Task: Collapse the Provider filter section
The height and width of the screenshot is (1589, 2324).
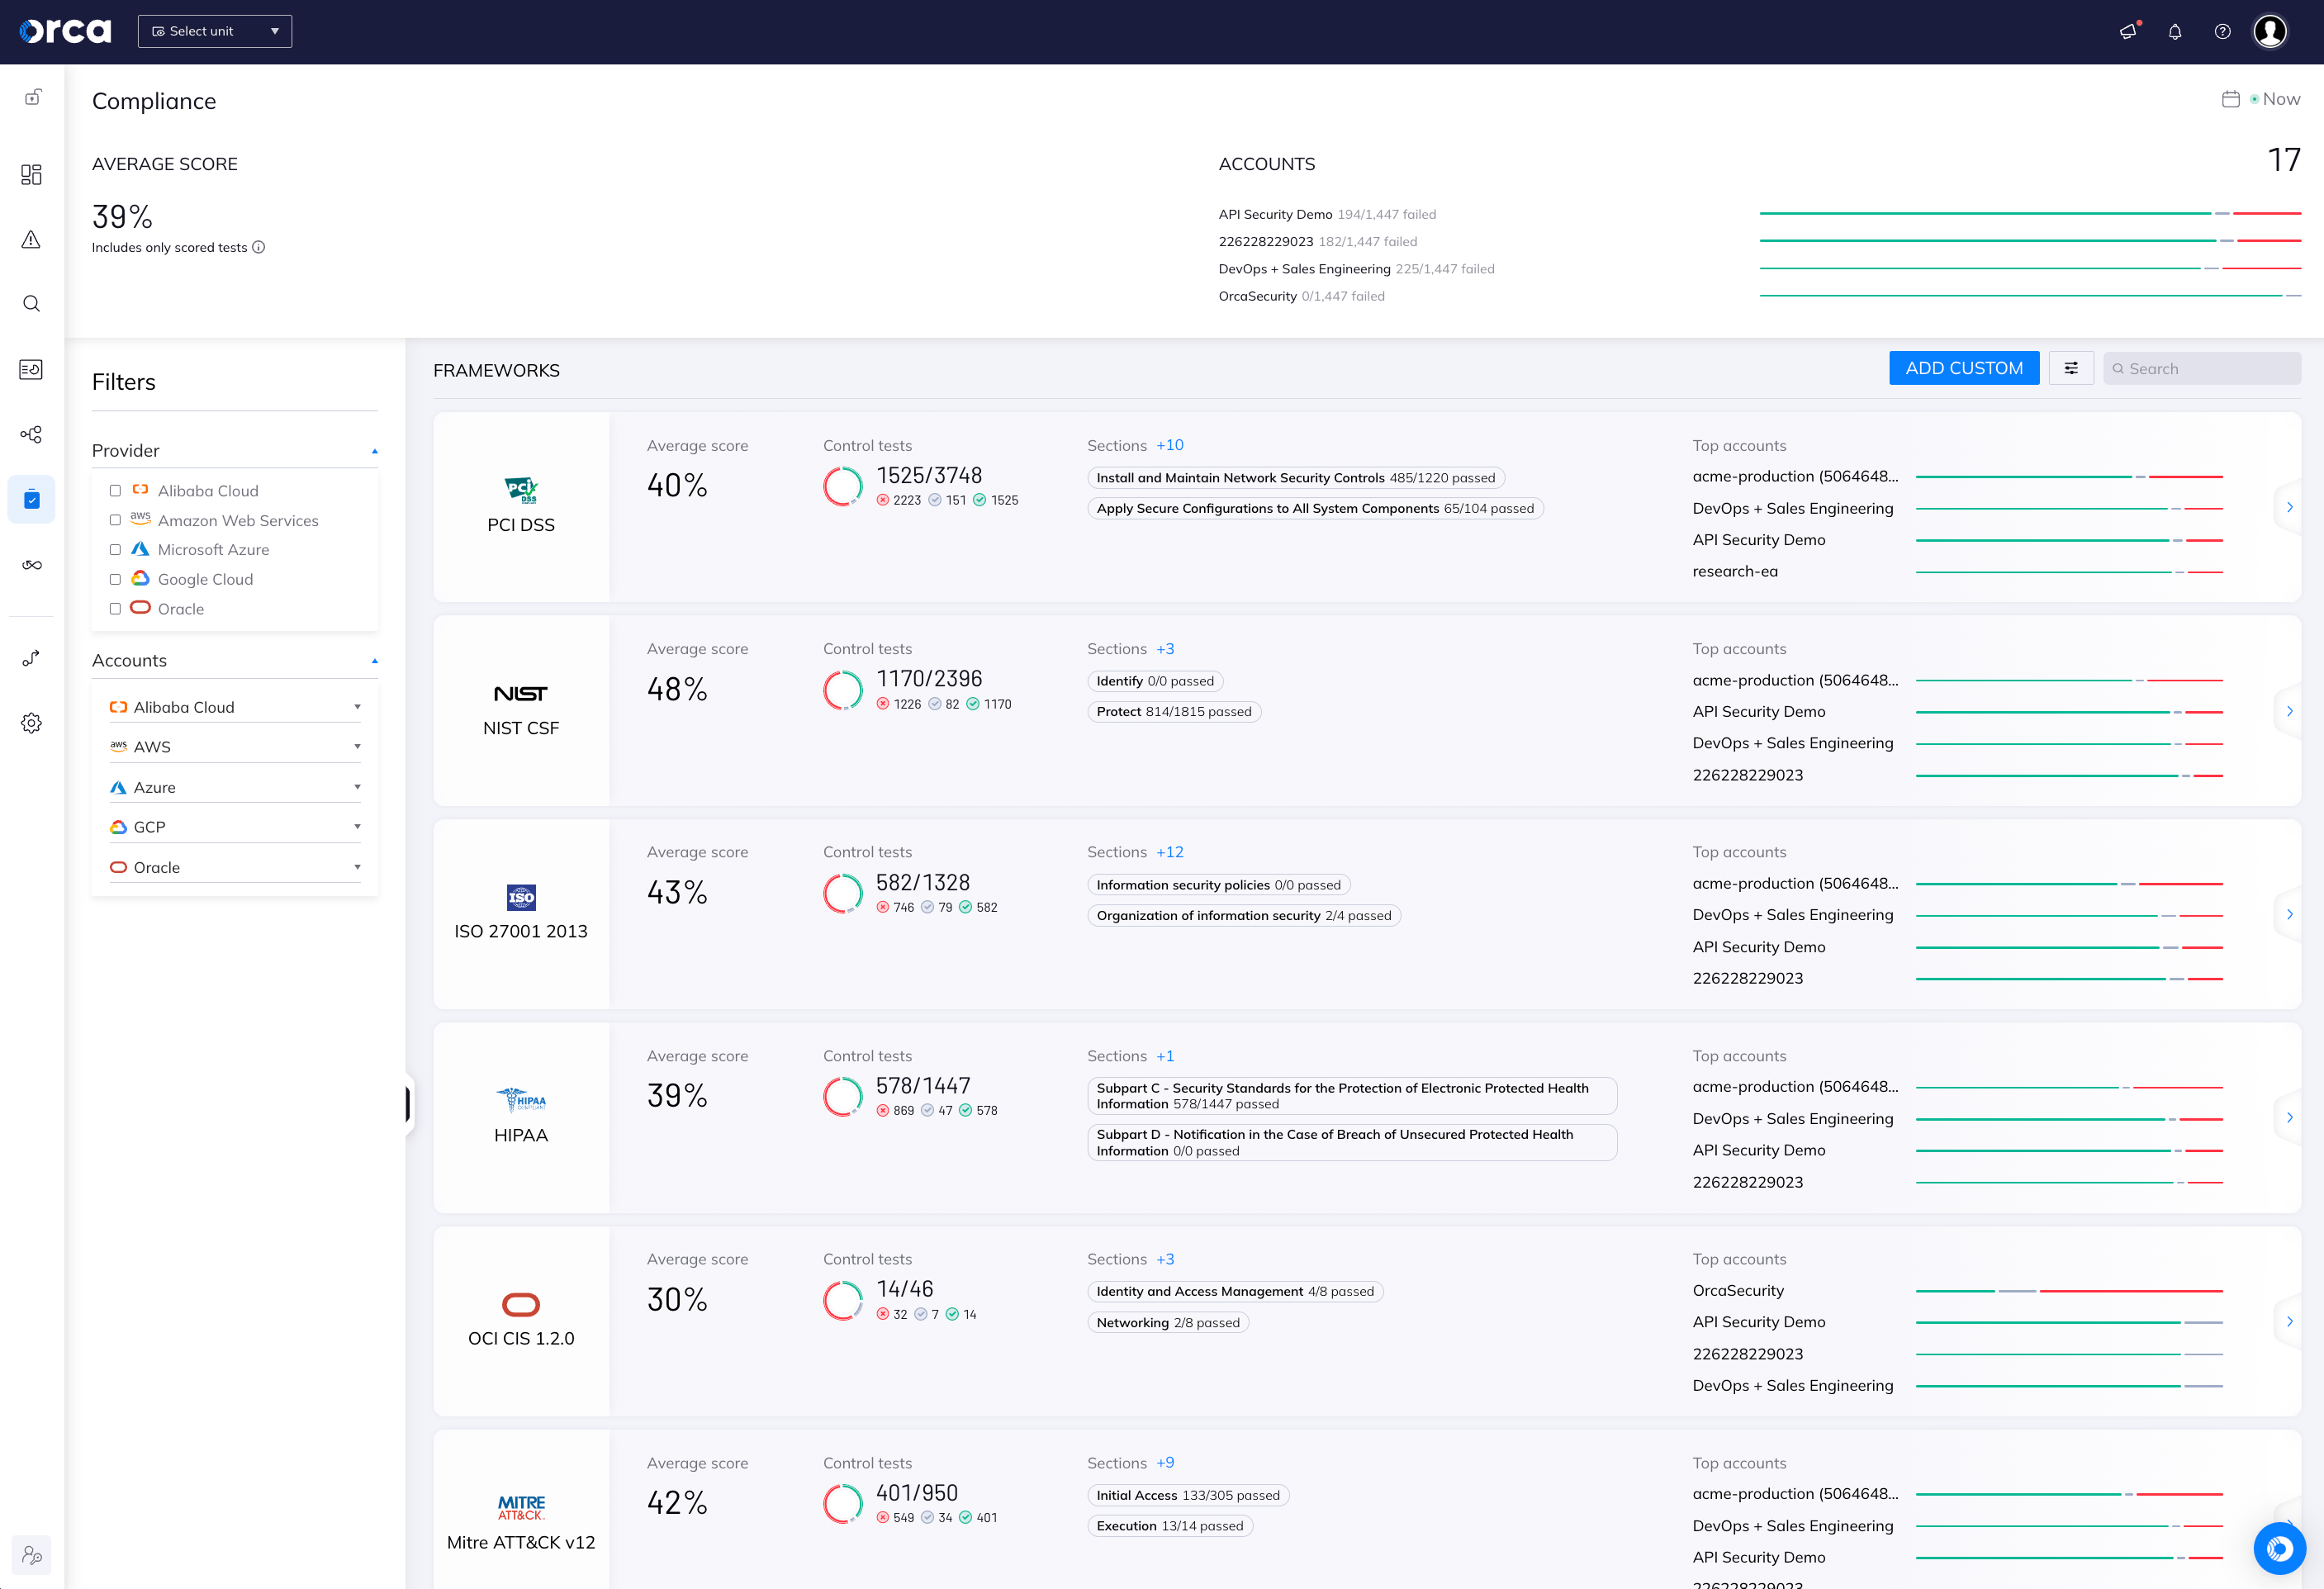Action: pyautogui.click(x=374, y=451)
